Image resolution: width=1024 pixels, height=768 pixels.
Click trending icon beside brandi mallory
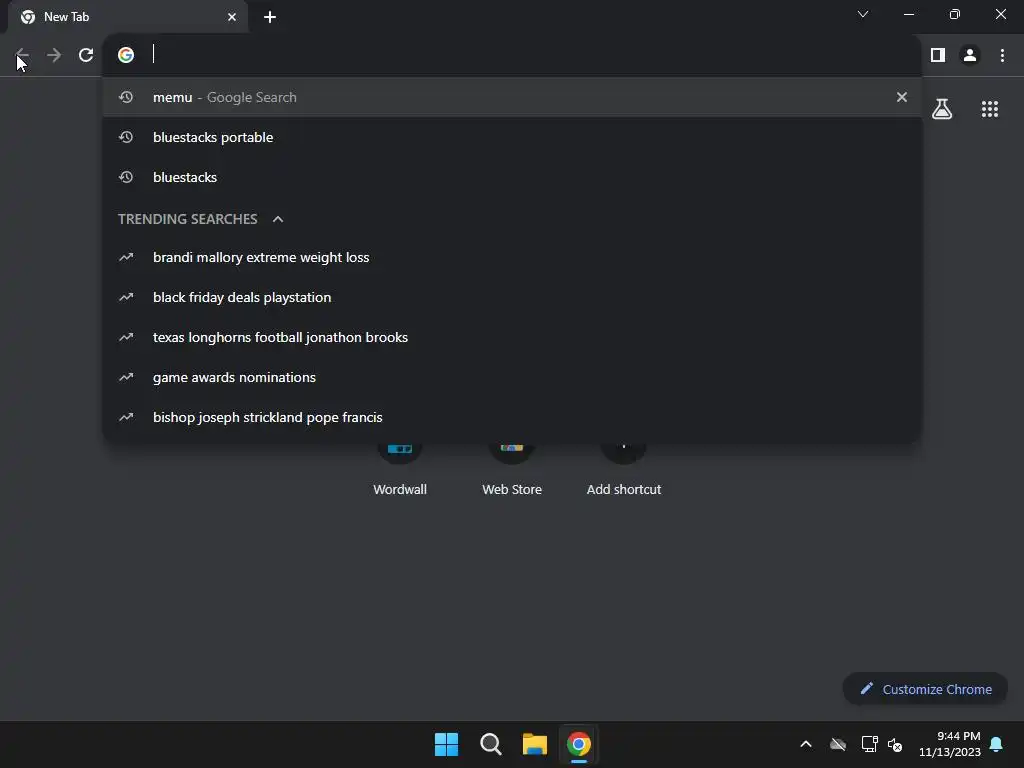click(x=126, y=257)
